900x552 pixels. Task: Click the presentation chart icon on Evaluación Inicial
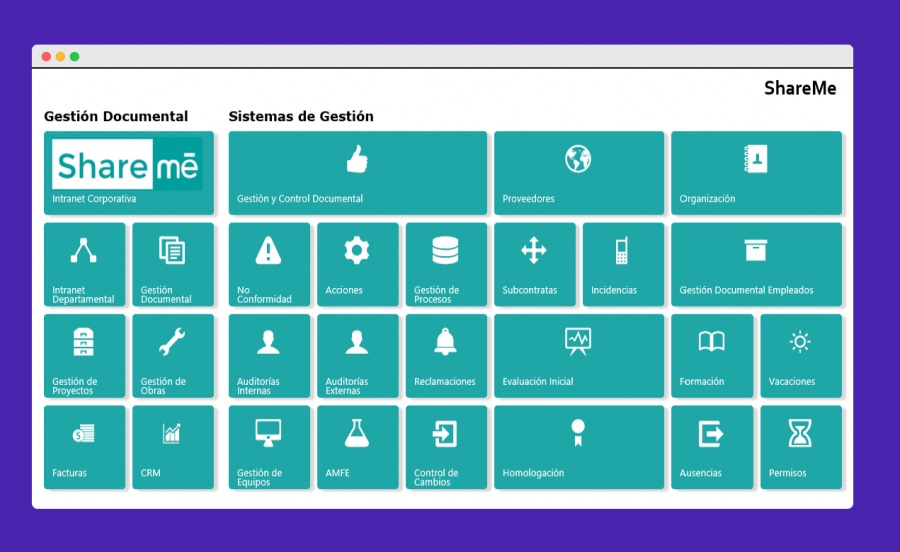pyautogui.click(x=577, y=342)
